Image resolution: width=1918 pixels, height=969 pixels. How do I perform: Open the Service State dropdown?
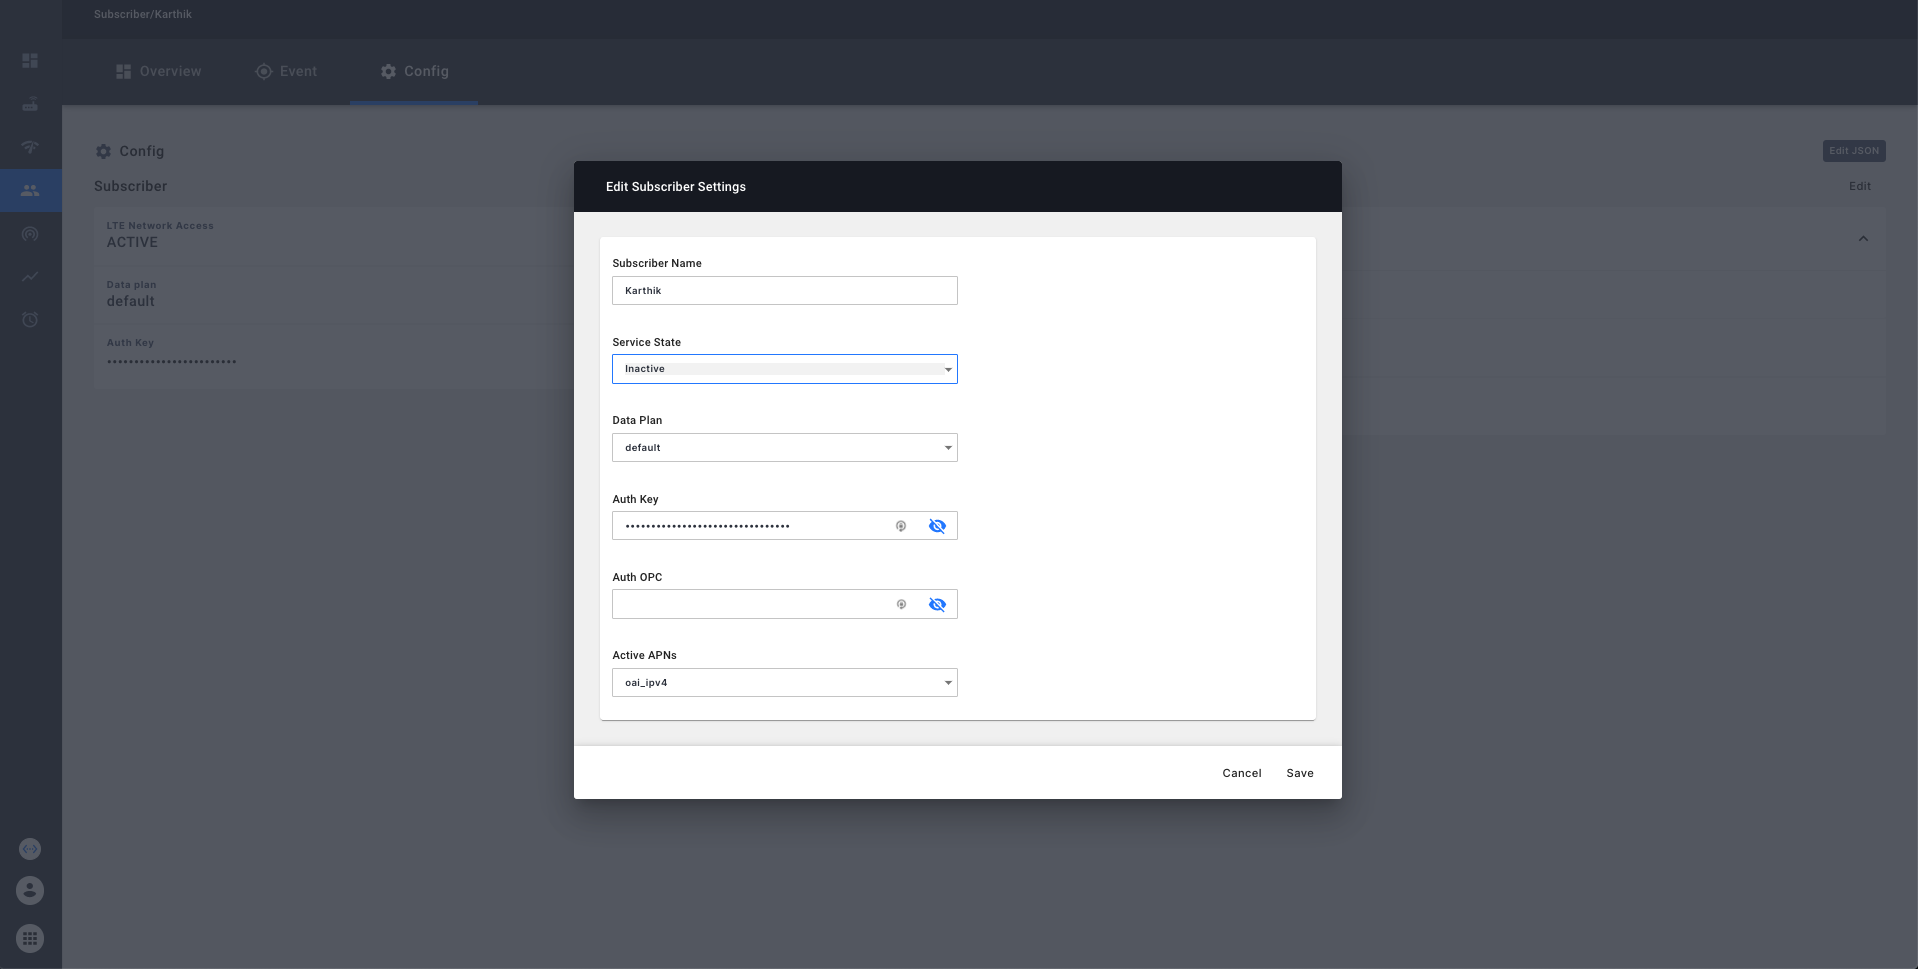click(784, 369)
